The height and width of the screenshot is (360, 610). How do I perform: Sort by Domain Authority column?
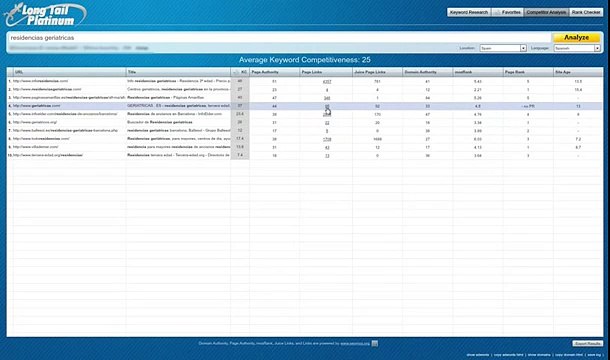point(428,72)
